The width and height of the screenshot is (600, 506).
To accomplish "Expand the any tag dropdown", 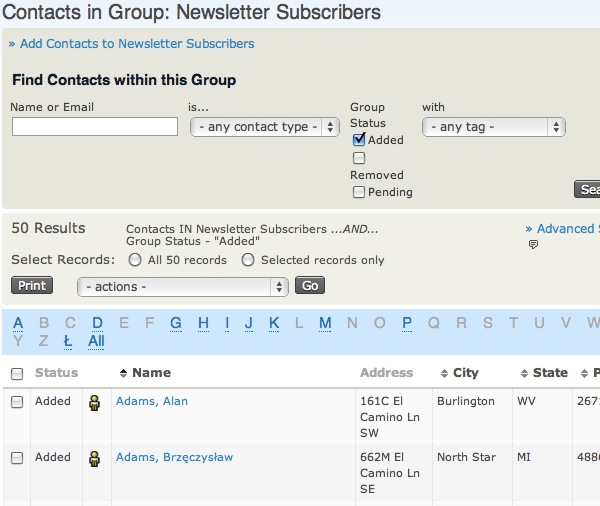I will [x=493, y=127].
